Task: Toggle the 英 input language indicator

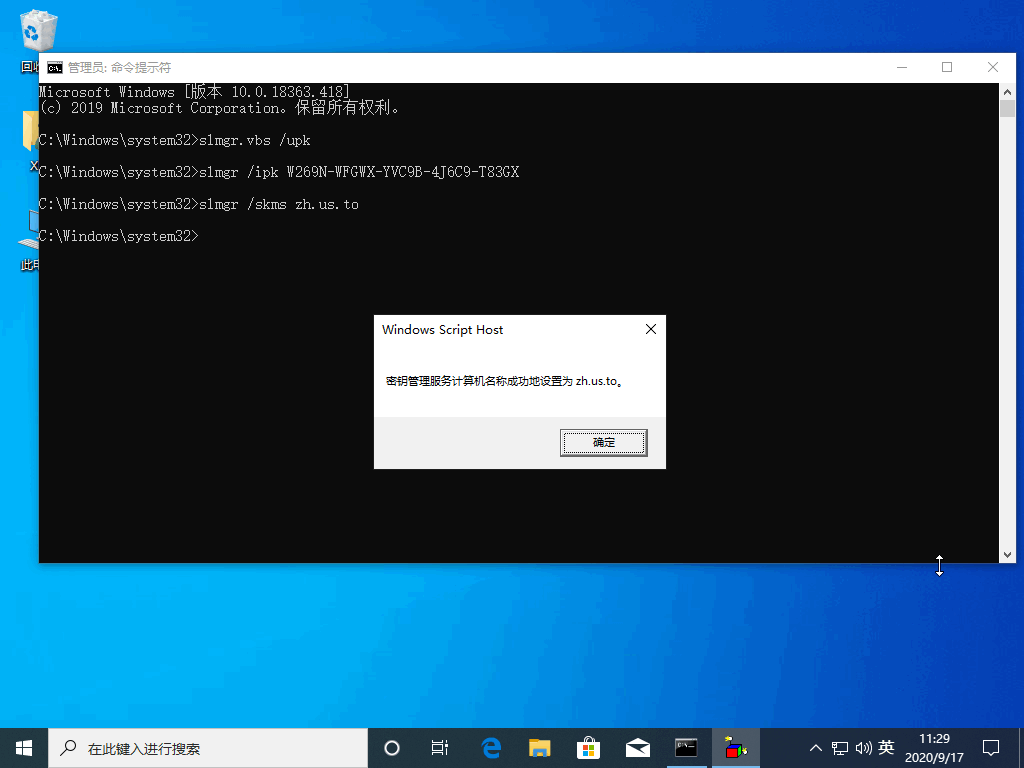Action: click(886, 748)
